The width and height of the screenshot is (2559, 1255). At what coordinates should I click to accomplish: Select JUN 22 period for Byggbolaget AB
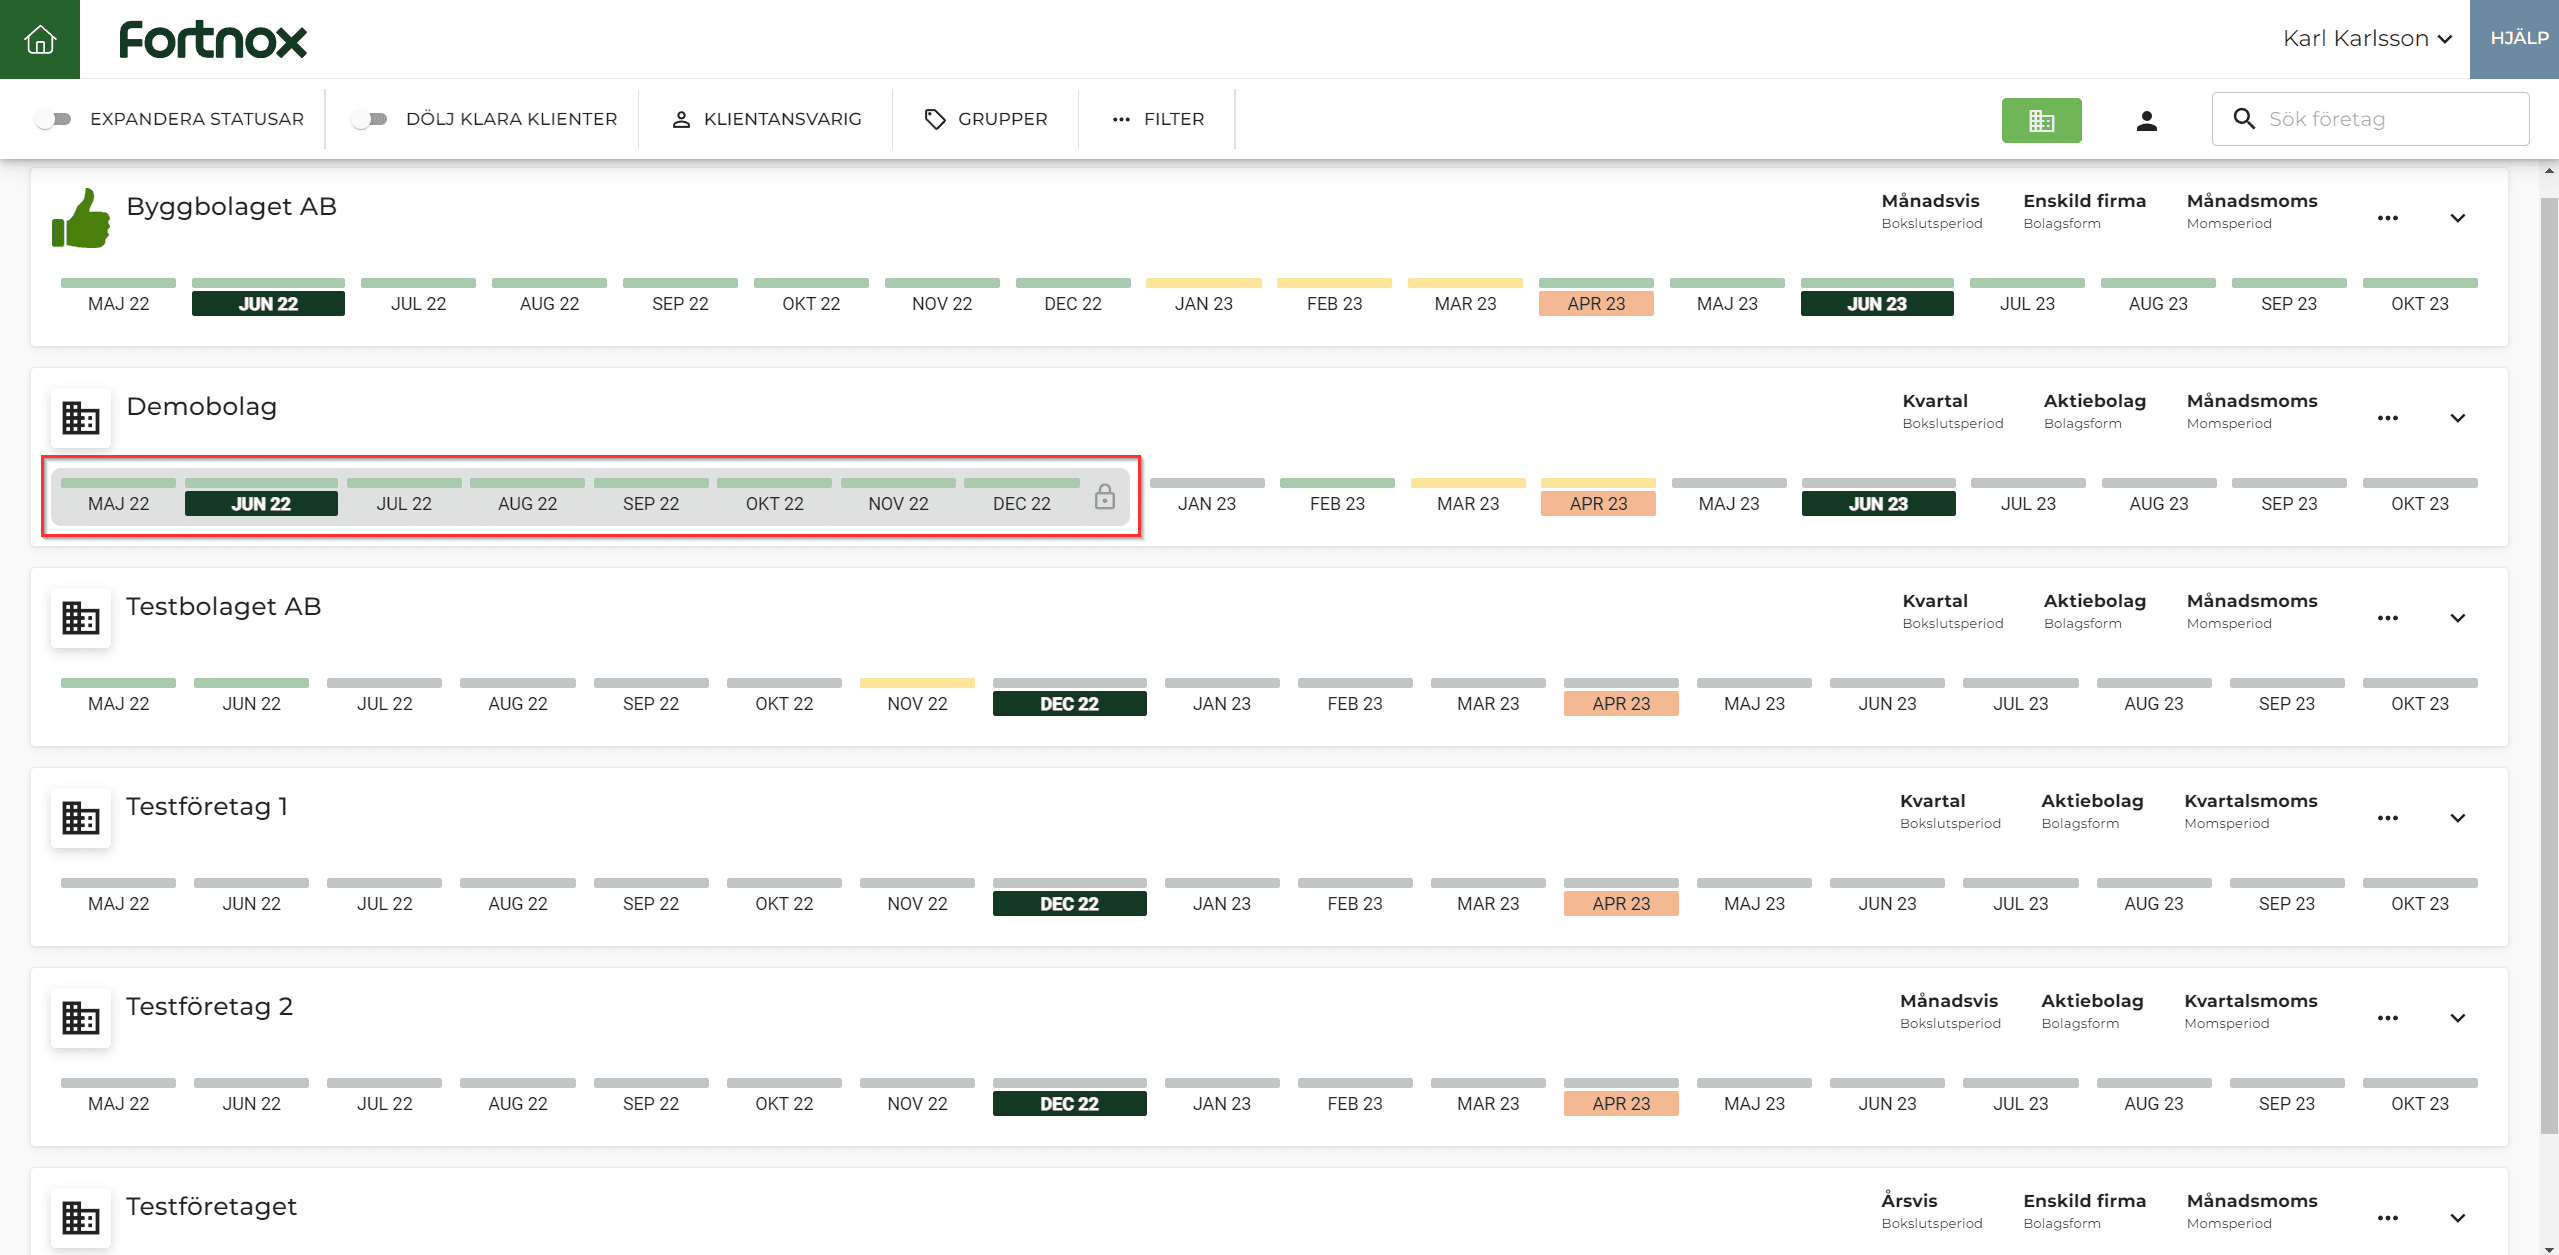point(268,303)
